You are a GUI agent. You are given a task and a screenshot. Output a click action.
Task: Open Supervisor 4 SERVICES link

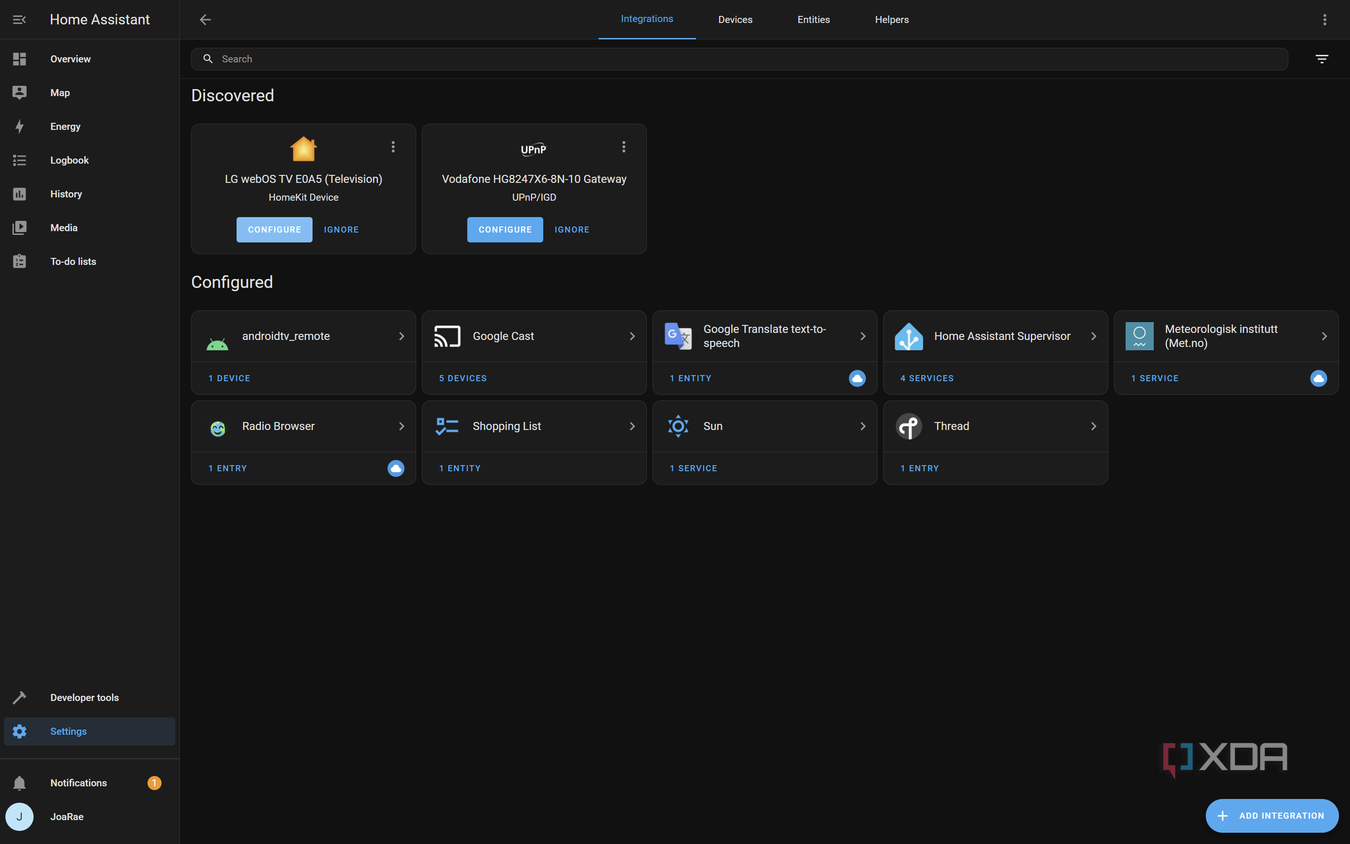coord(927,378)
